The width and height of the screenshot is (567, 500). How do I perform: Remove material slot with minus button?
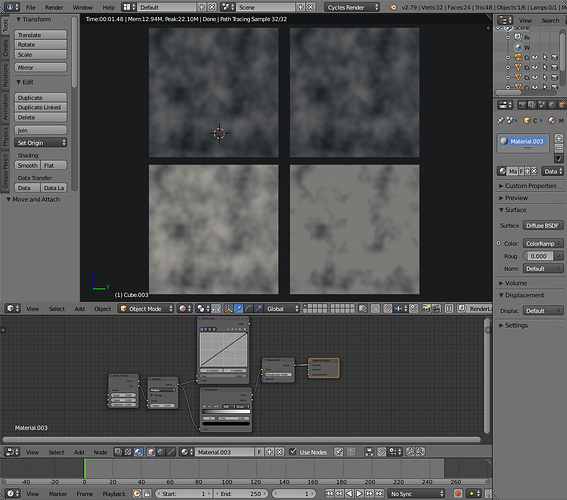click(559, 148)
